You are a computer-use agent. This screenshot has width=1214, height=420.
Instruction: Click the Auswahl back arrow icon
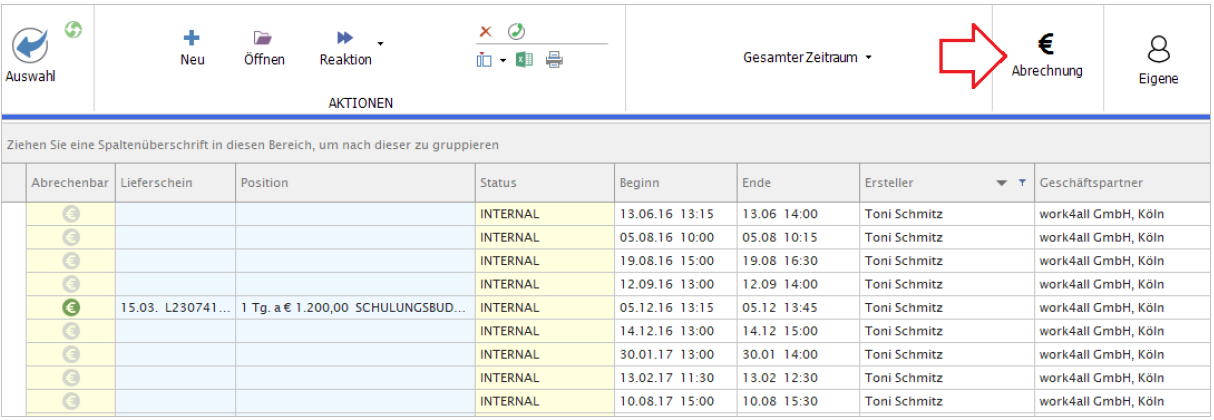click(x=30, y=46)
